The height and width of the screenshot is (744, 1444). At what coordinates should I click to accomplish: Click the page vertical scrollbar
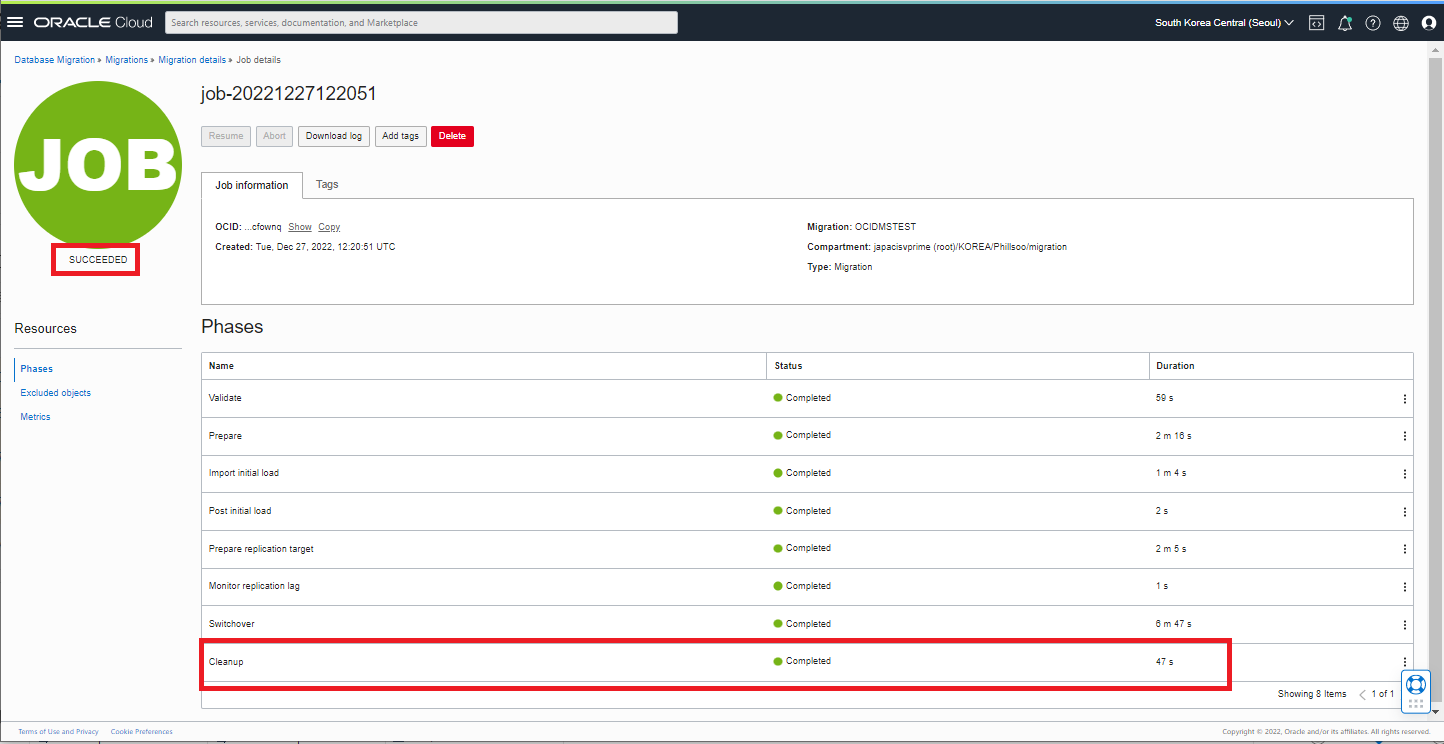pos(1436,380)
